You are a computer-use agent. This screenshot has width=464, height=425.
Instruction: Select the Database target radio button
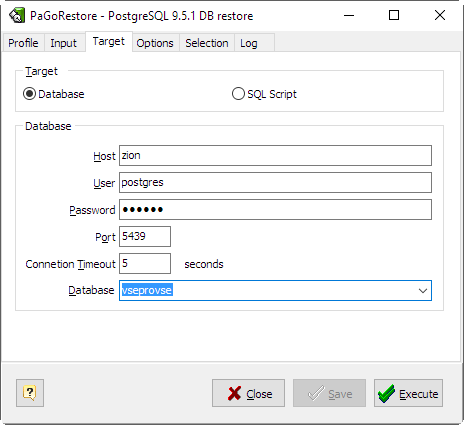(29, 94)
